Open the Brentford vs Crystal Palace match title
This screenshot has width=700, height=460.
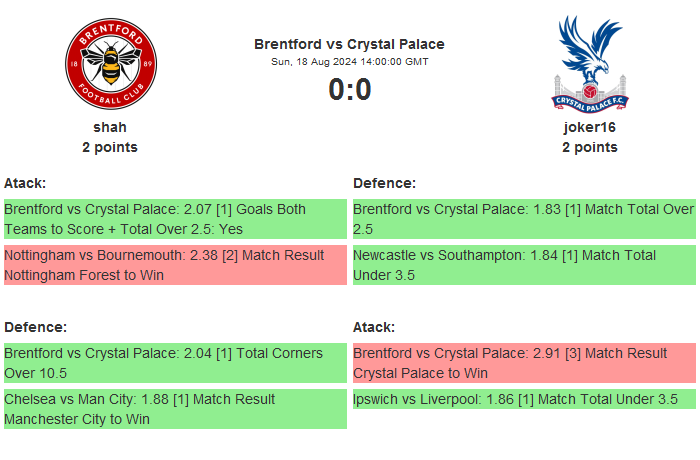[349, 44]
